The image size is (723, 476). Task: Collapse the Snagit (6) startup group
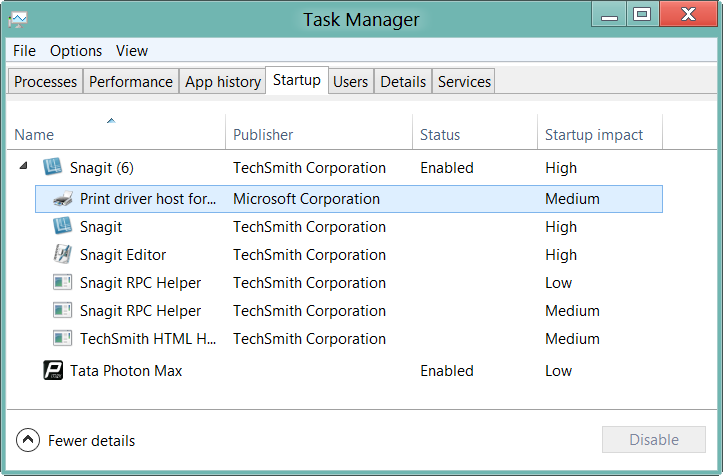[x=23, y=167]
